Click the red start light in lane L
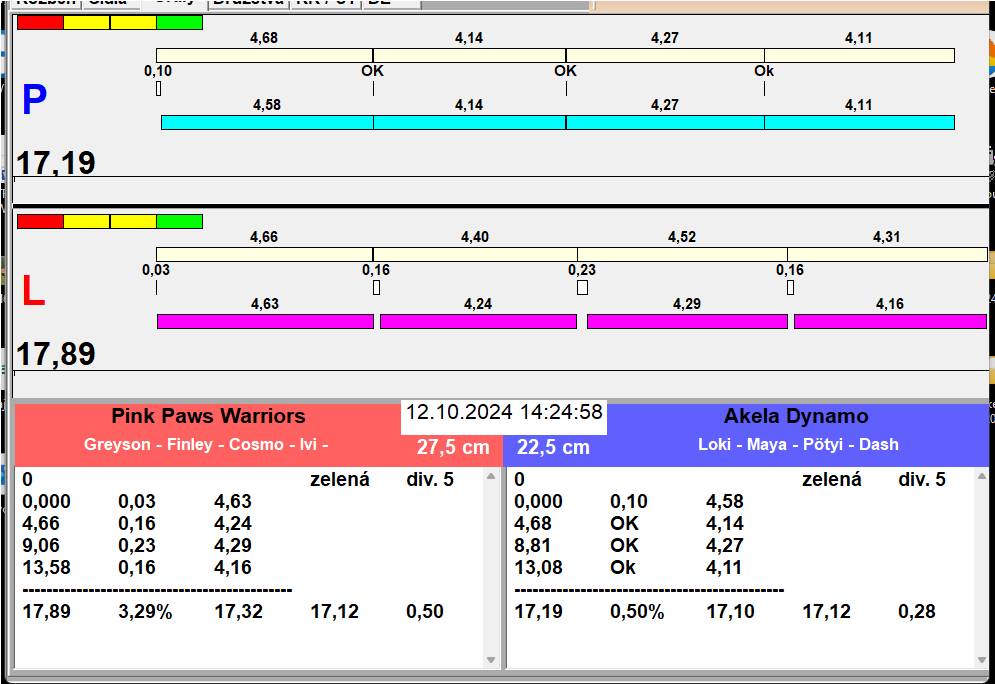This screenshot has height=684, width=995. point(39,221)
